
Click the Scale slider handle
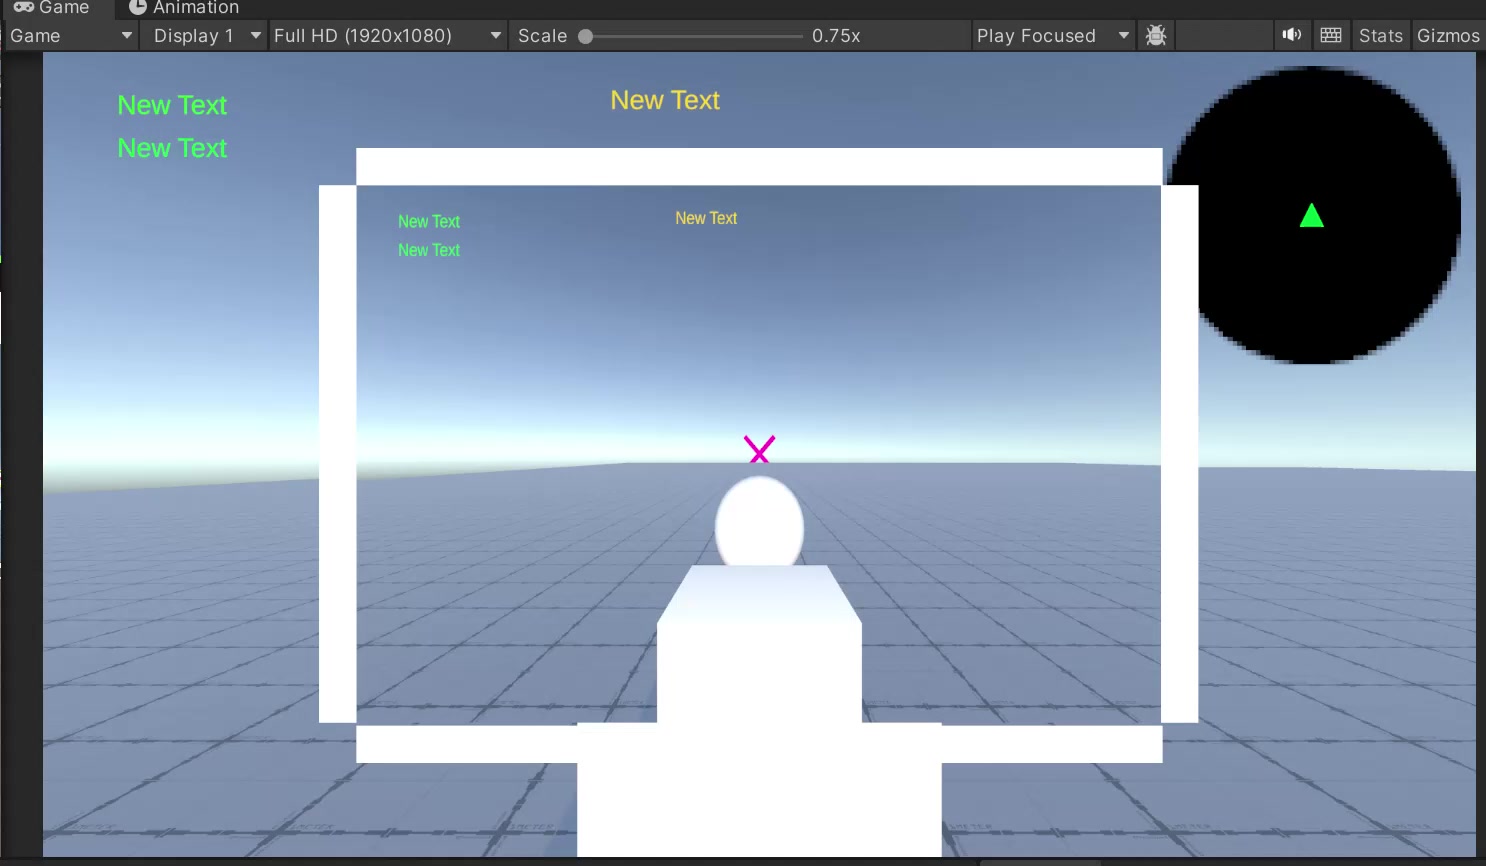point(586,37)
